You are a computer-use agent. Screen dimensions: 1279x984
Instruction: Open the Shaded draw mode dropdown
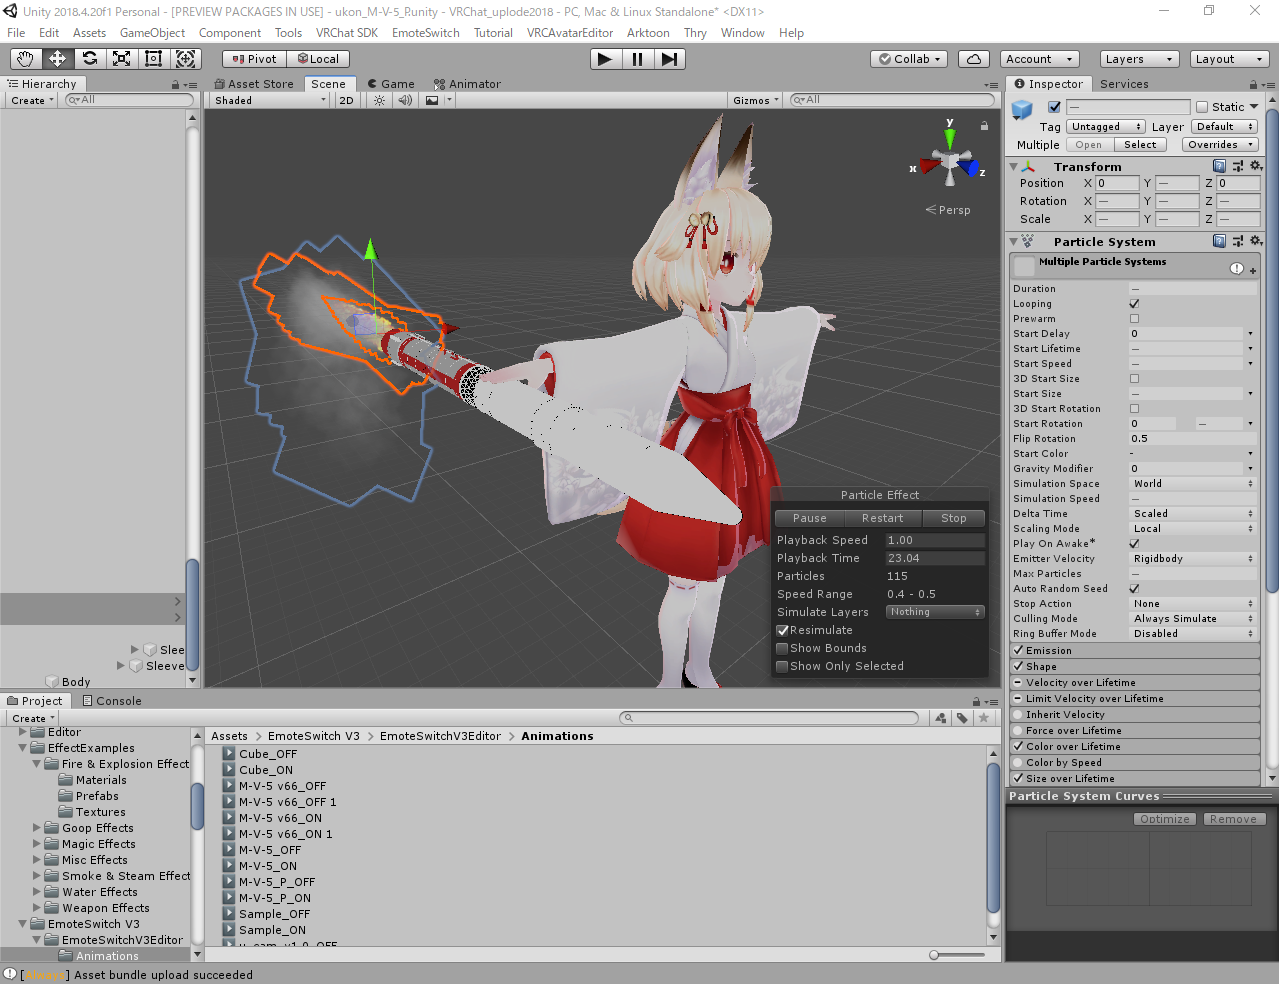(270, 100)
